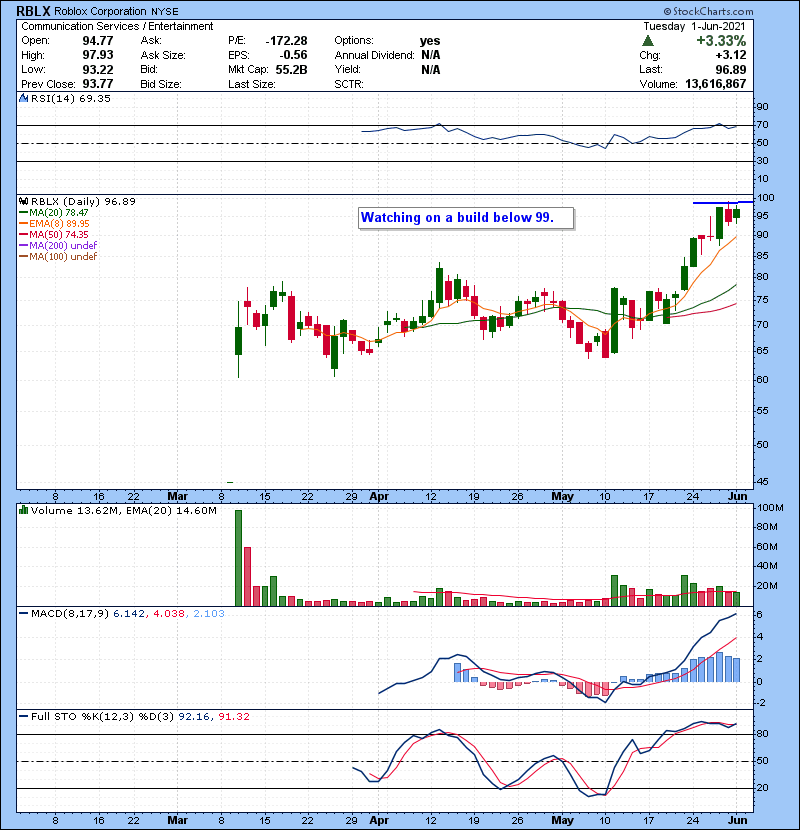800x830 pixels.
Task: Click the Annual Dividend N/A value
Action: [x=430, y=55]
